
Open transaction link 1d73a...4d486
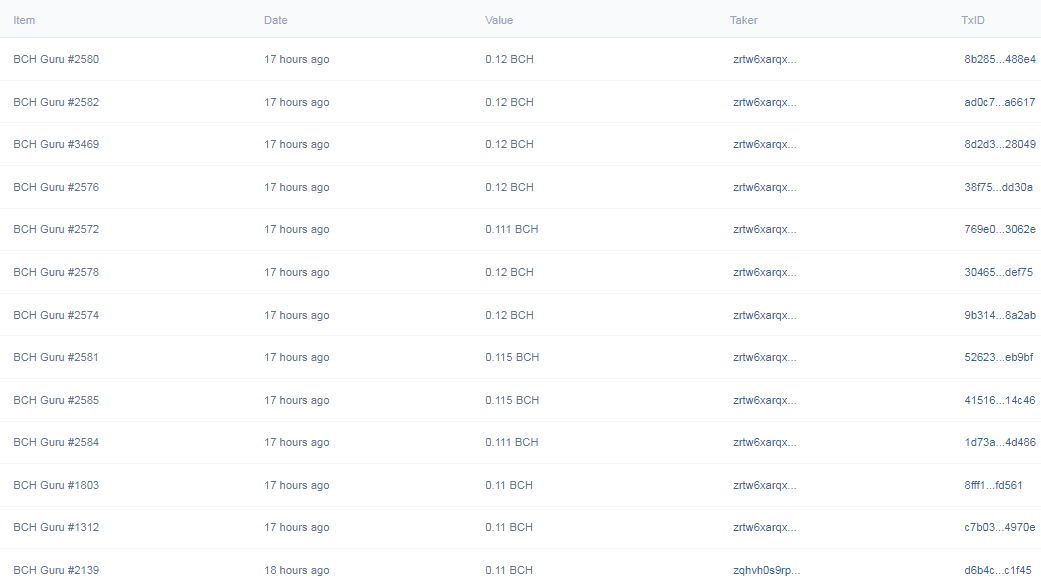coord(1000,442)
